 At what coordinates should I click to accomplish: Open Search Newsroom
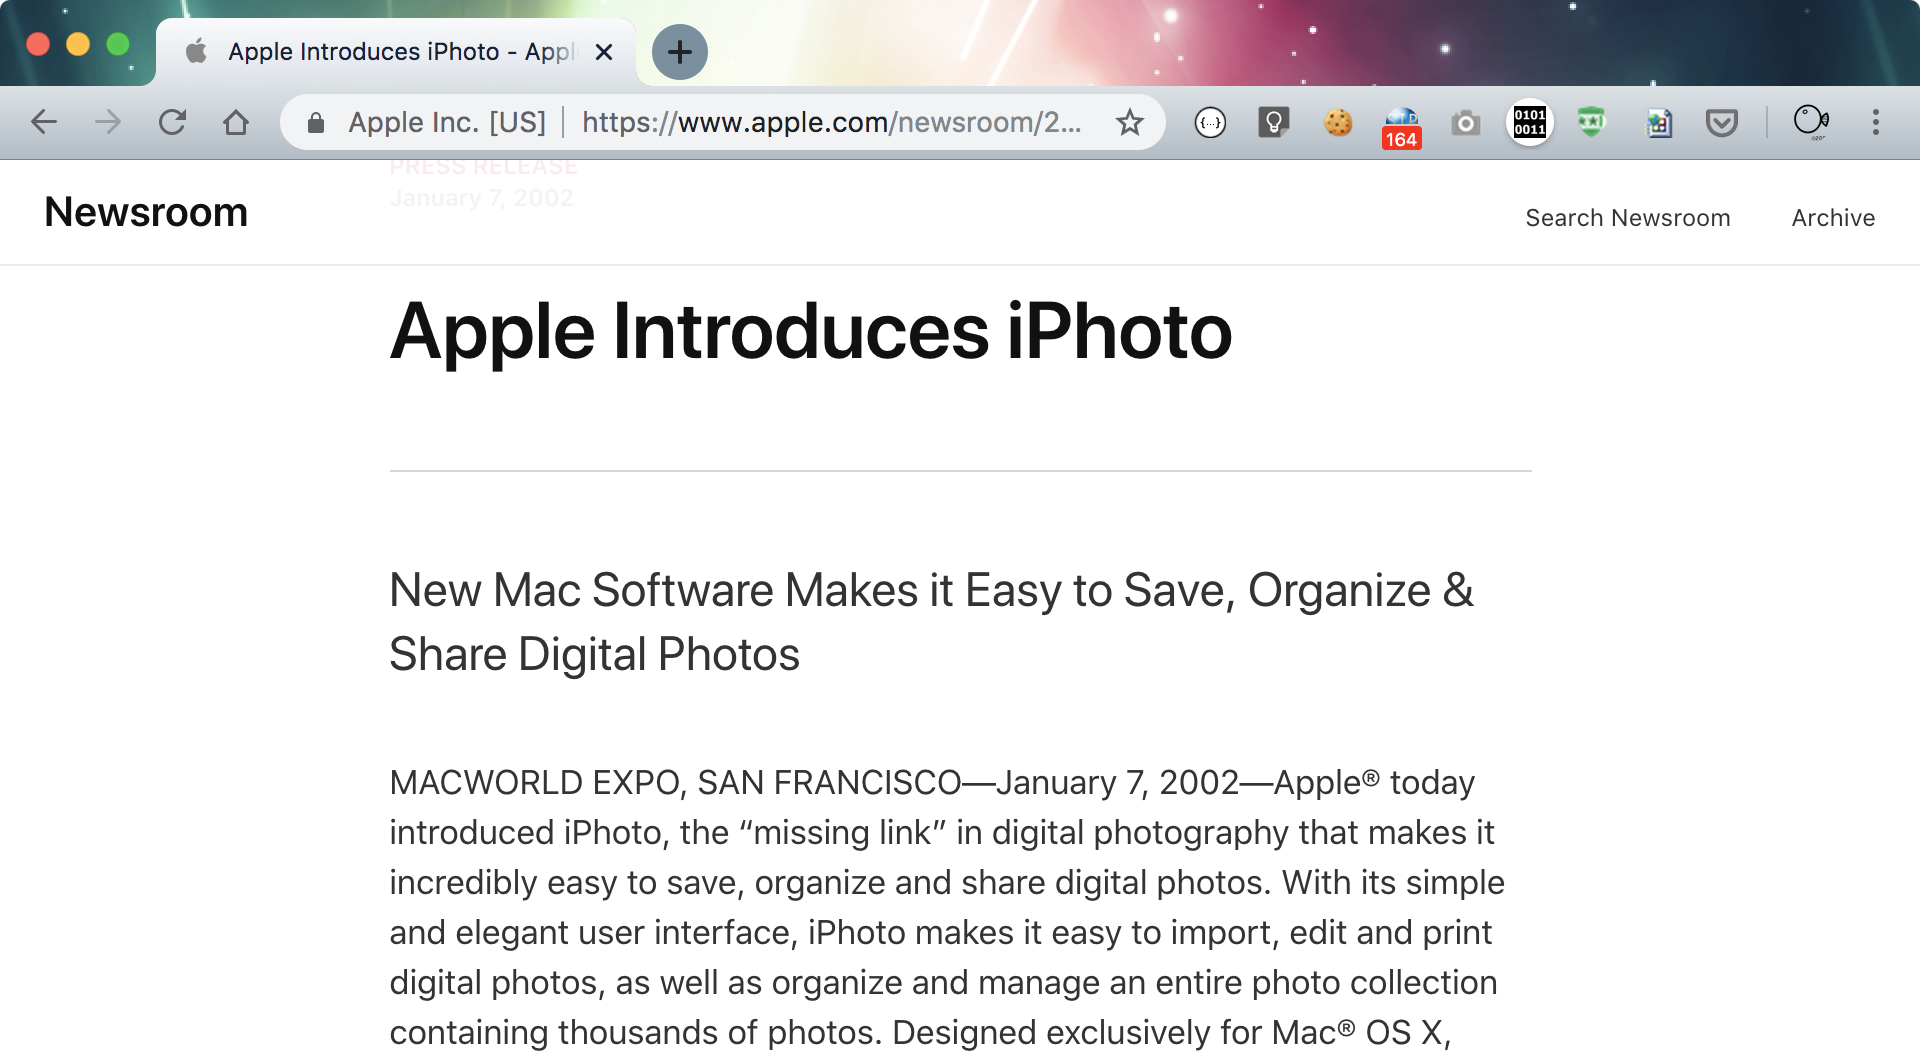click(1628, 218)
